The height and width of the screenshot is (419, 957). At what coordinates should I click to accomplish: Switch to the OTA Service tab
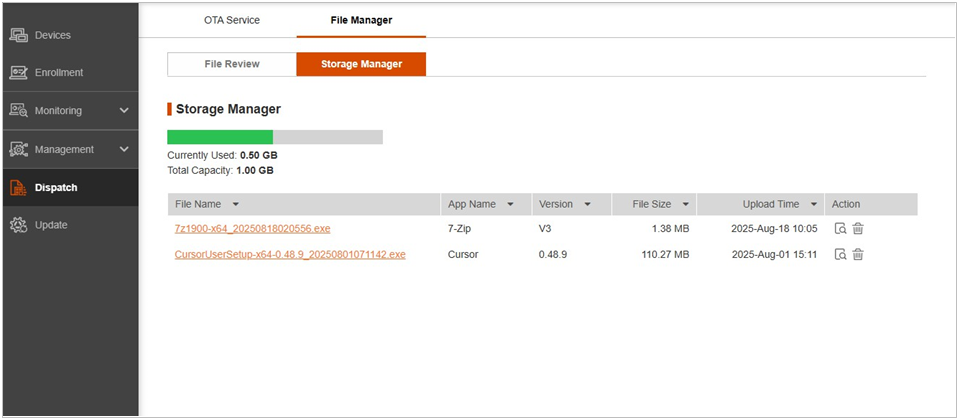tap(232, 20)
